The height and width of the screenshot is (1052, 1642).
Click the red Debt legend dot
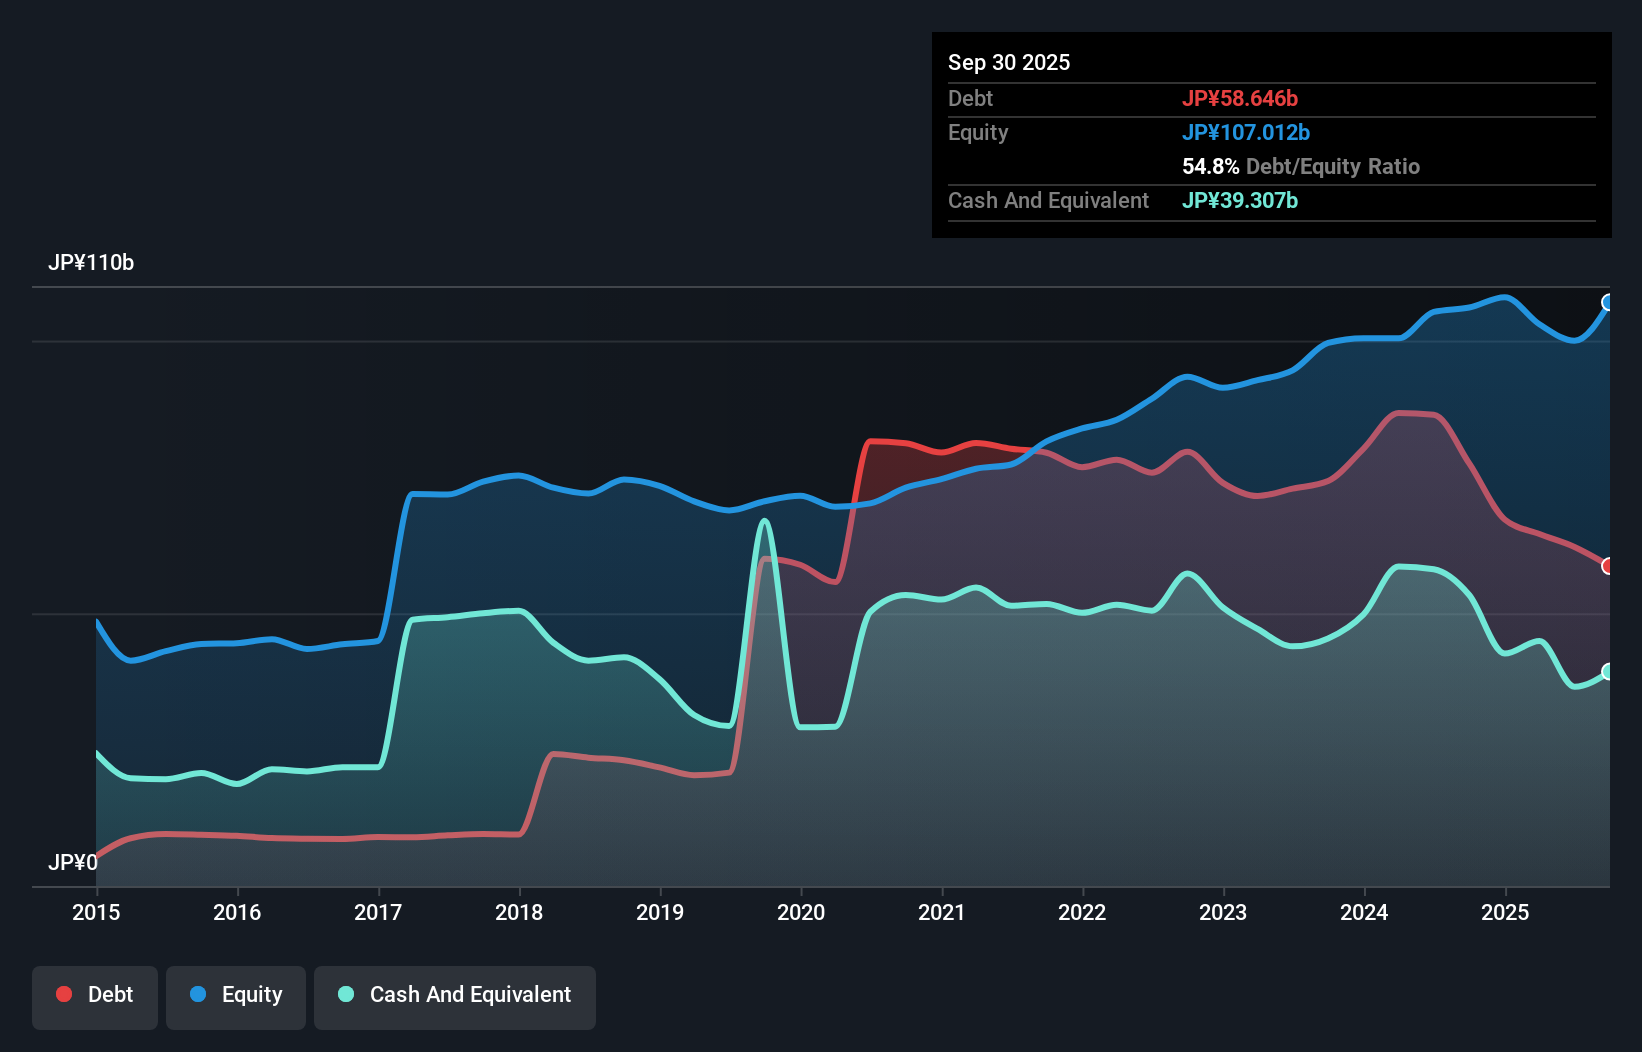pyautogui.click(x=62, y=994)
